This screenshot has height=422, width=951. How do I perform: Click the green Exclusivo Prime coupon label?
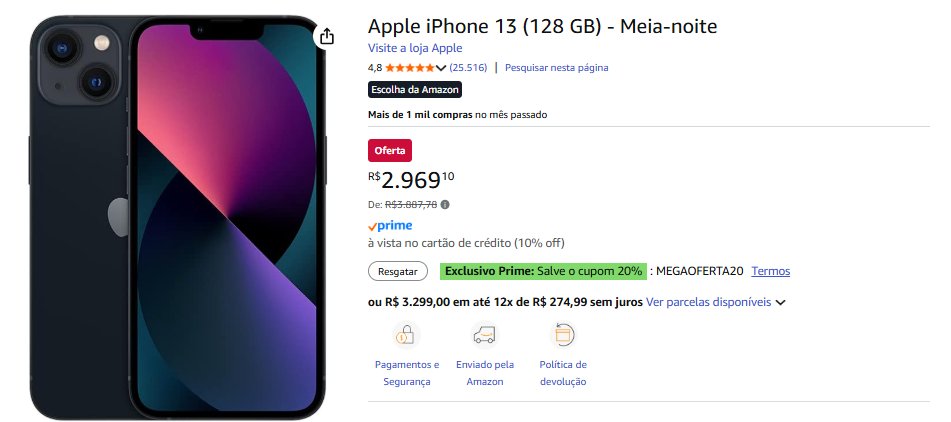point(543,271)
